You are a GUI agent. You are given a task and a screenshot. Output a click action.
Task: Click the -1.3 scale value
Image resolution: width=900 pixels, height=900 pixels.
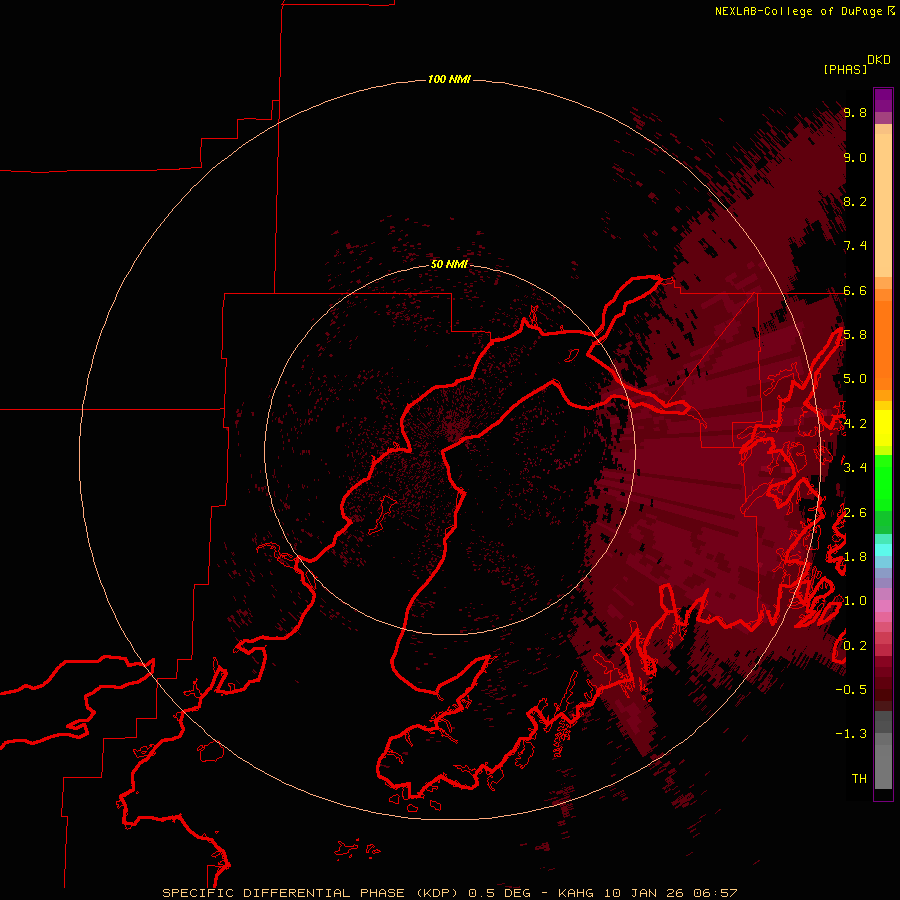pos(851,735)
